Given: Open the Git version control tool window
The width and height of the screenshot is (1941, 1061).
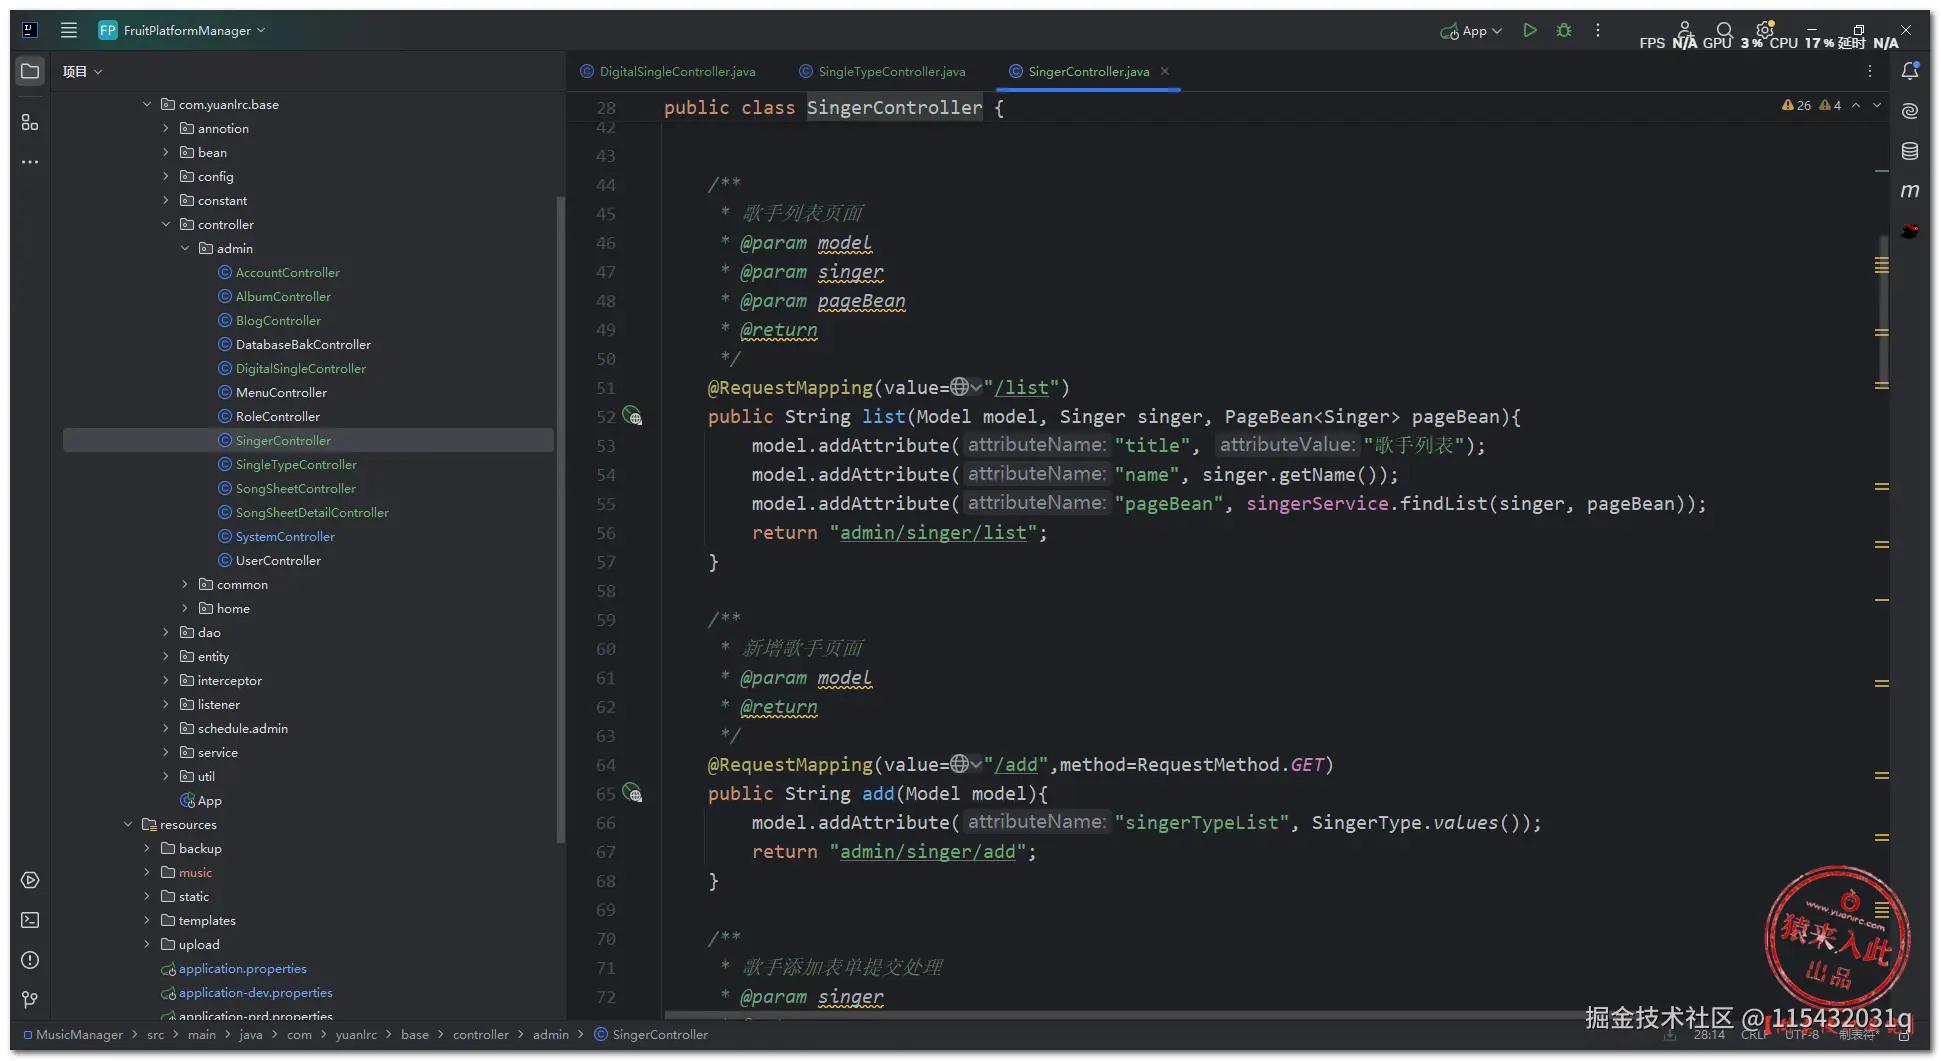Looking at the screenshot, I should (x=30, y=1000).
